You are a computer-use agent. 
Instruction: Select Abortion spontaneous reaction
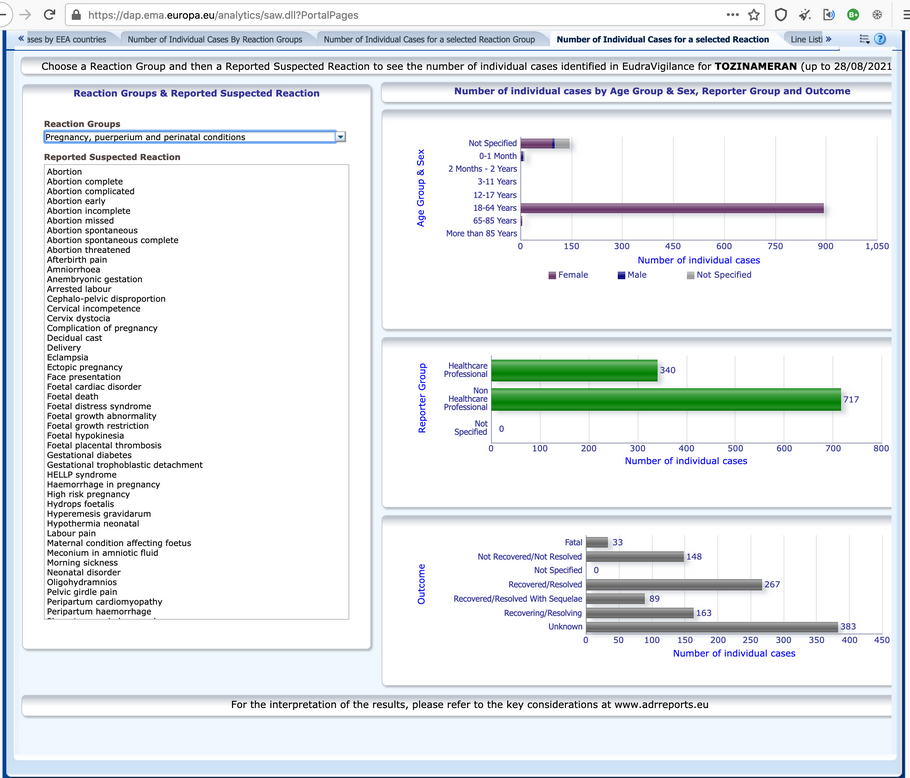92,231
